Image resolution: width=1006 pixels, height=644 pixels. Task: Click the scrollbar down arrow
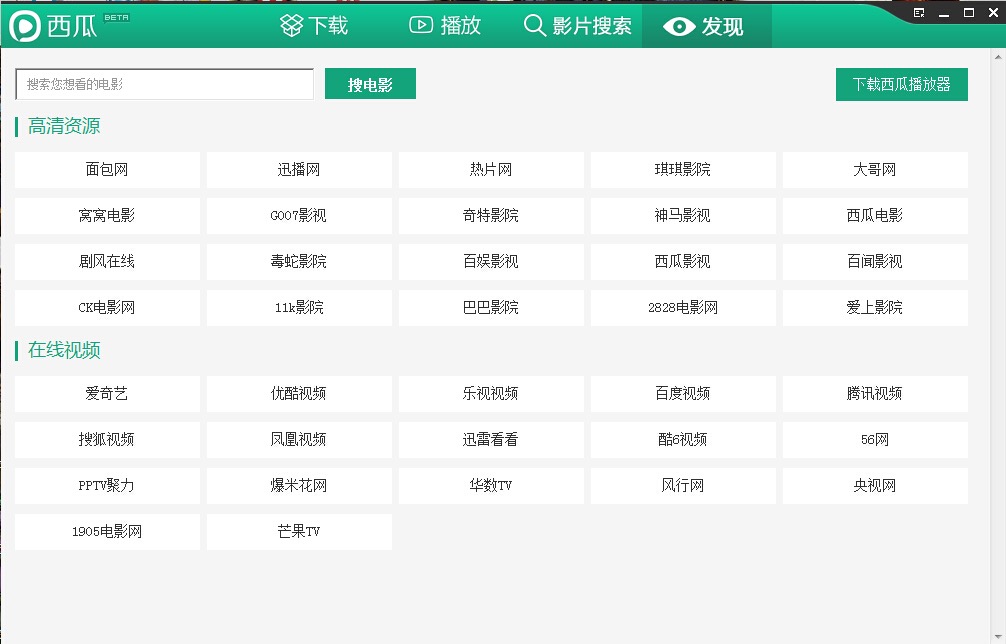tap(998, 636)
